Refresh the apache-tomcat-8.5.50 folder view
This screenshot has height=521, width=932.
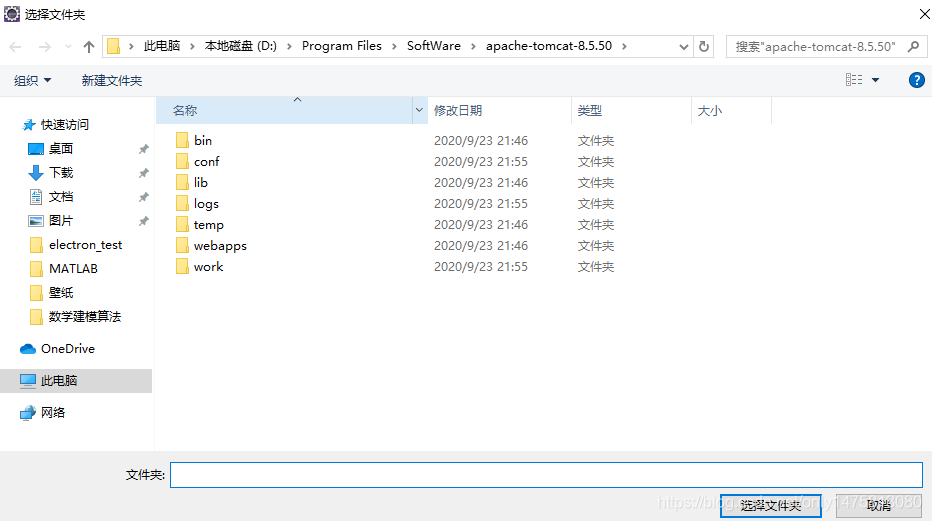pyautogui.click(x=704, y=46)
